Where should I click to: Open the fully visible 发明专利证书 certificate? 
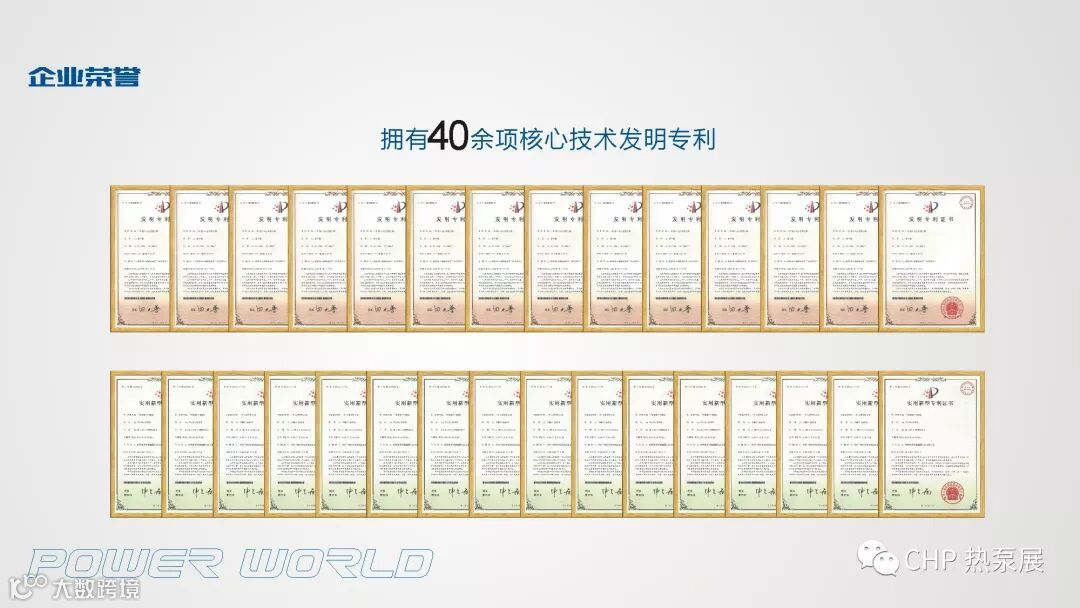[x=931, y=259]
